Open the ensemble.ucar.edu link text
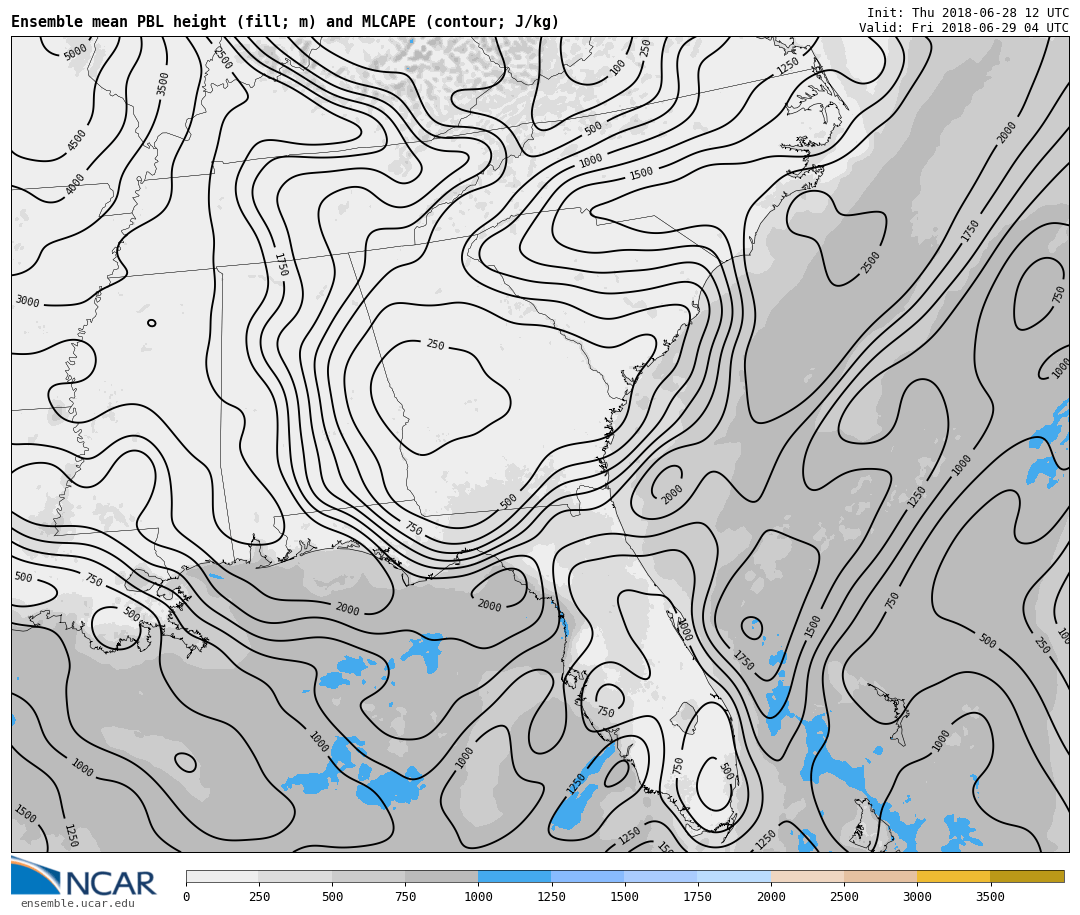The width and height of the screenshot is (1080, 915). coord(78,903)
